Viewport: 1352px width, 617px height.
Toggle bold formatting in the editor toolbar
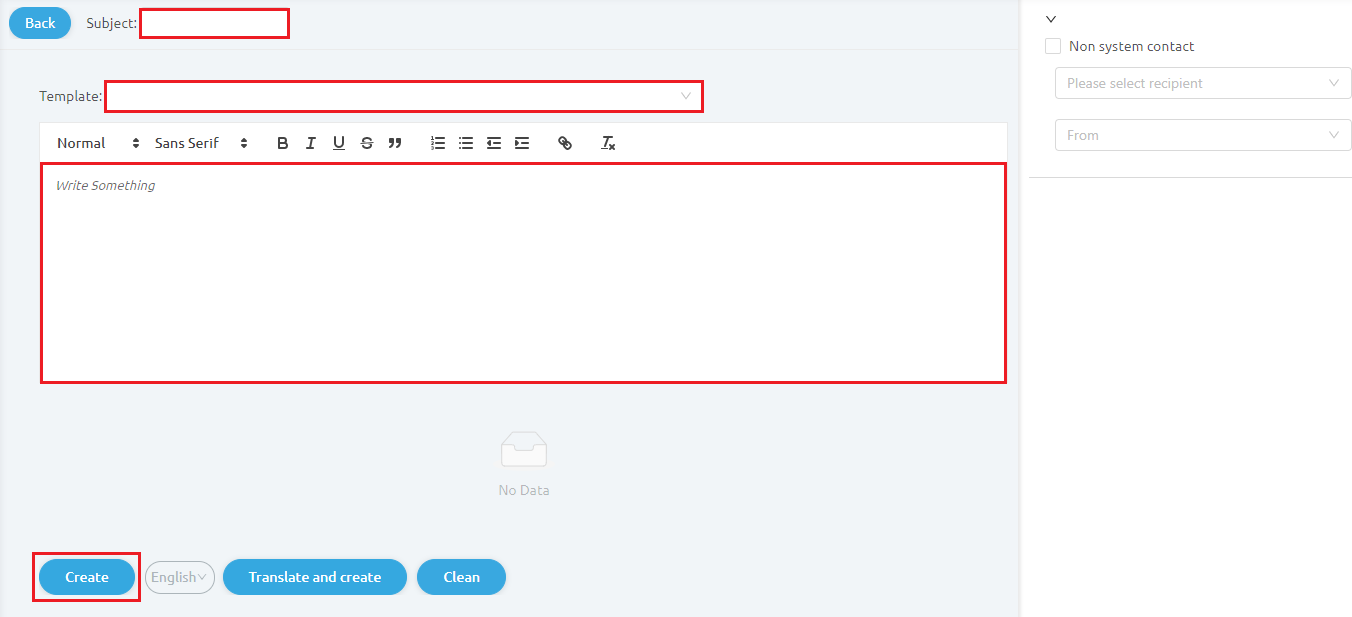[x=283, y=143]
